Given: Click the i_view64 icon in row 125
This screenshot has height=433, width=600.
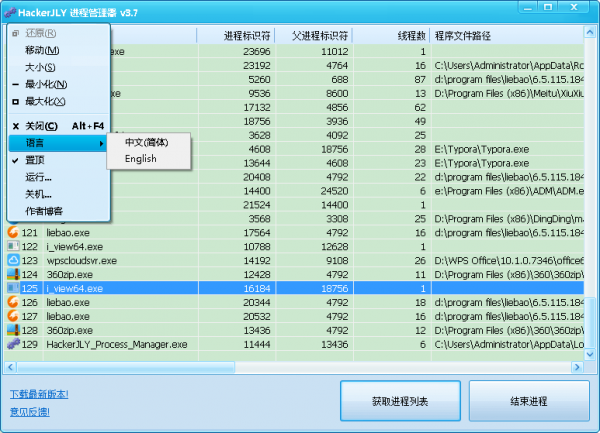Looking at the screenshot, I should click(13, 288).
